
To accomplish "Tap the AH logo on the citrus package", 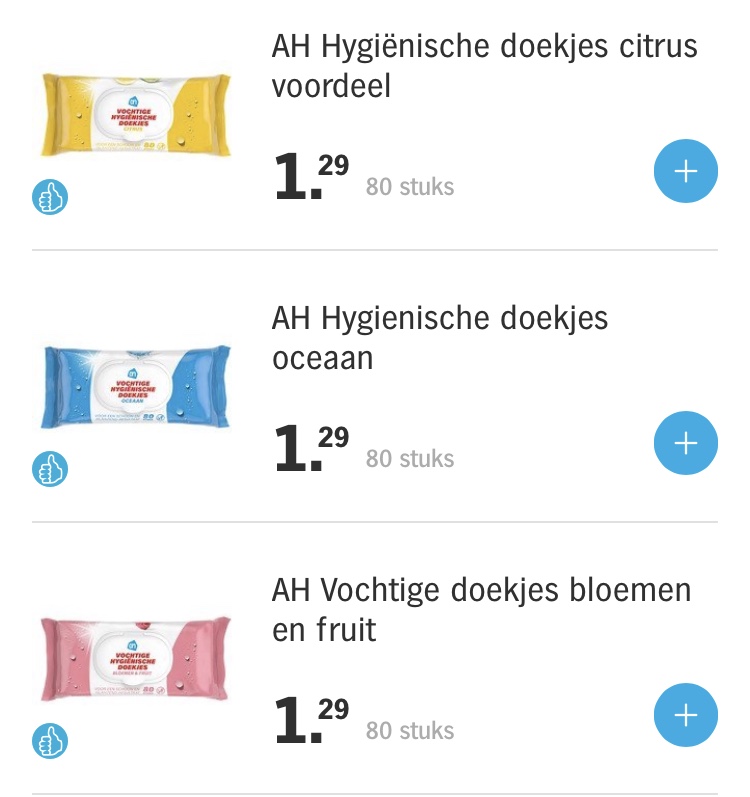I will pos(133,102).
